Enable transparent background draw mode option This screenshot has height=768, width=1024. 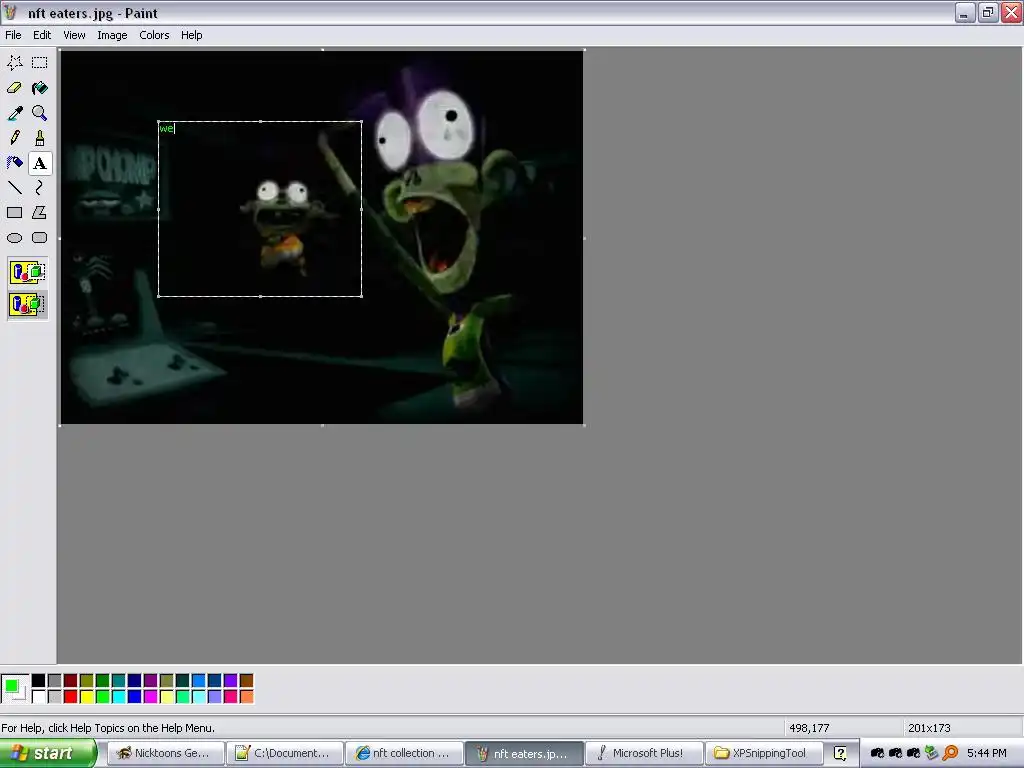[x=27, y=304]
